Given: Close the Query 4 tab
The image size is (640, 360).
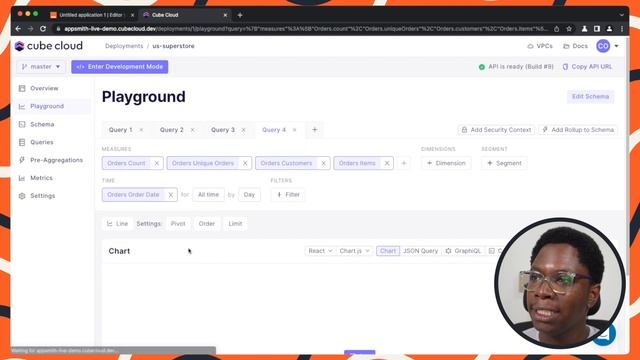Looking at the screenshot, I should click(x=294, y=130).
